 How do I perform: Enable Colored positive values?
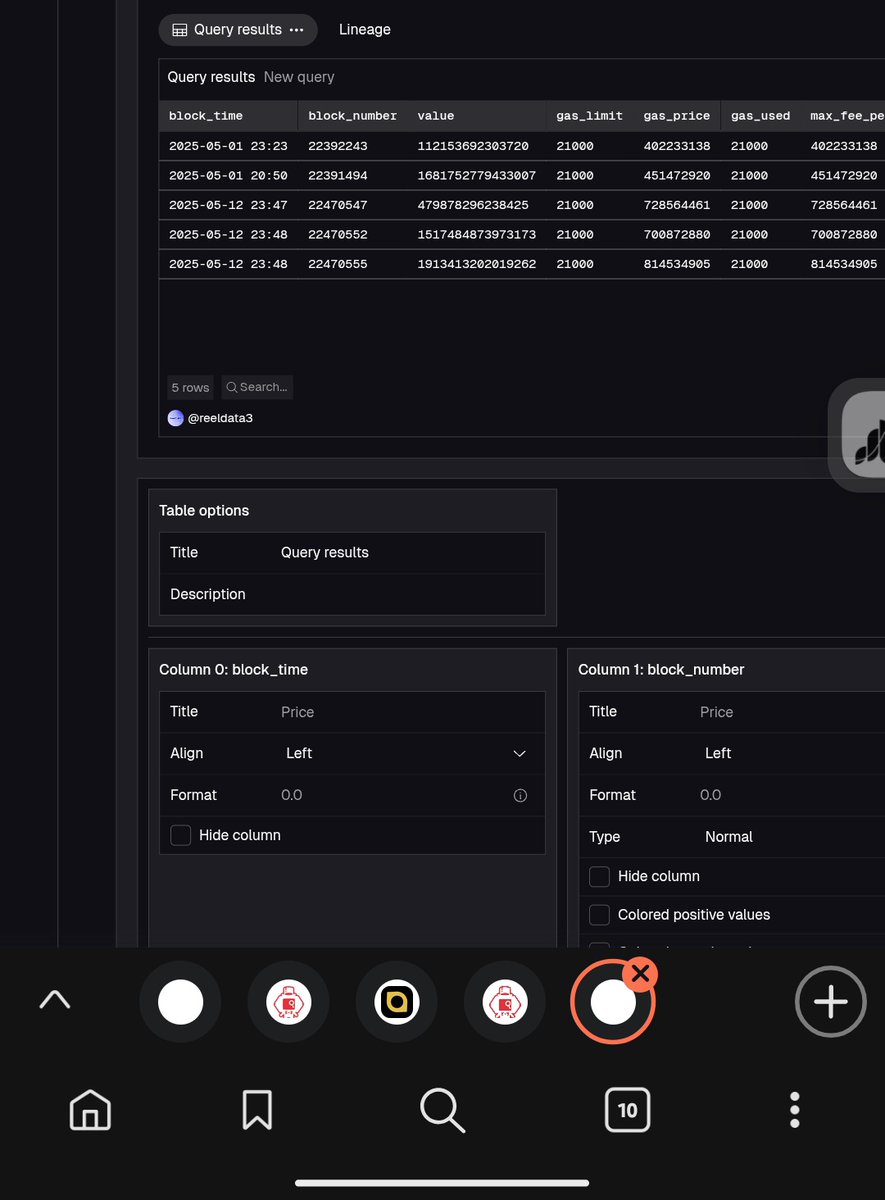point(599,914)
